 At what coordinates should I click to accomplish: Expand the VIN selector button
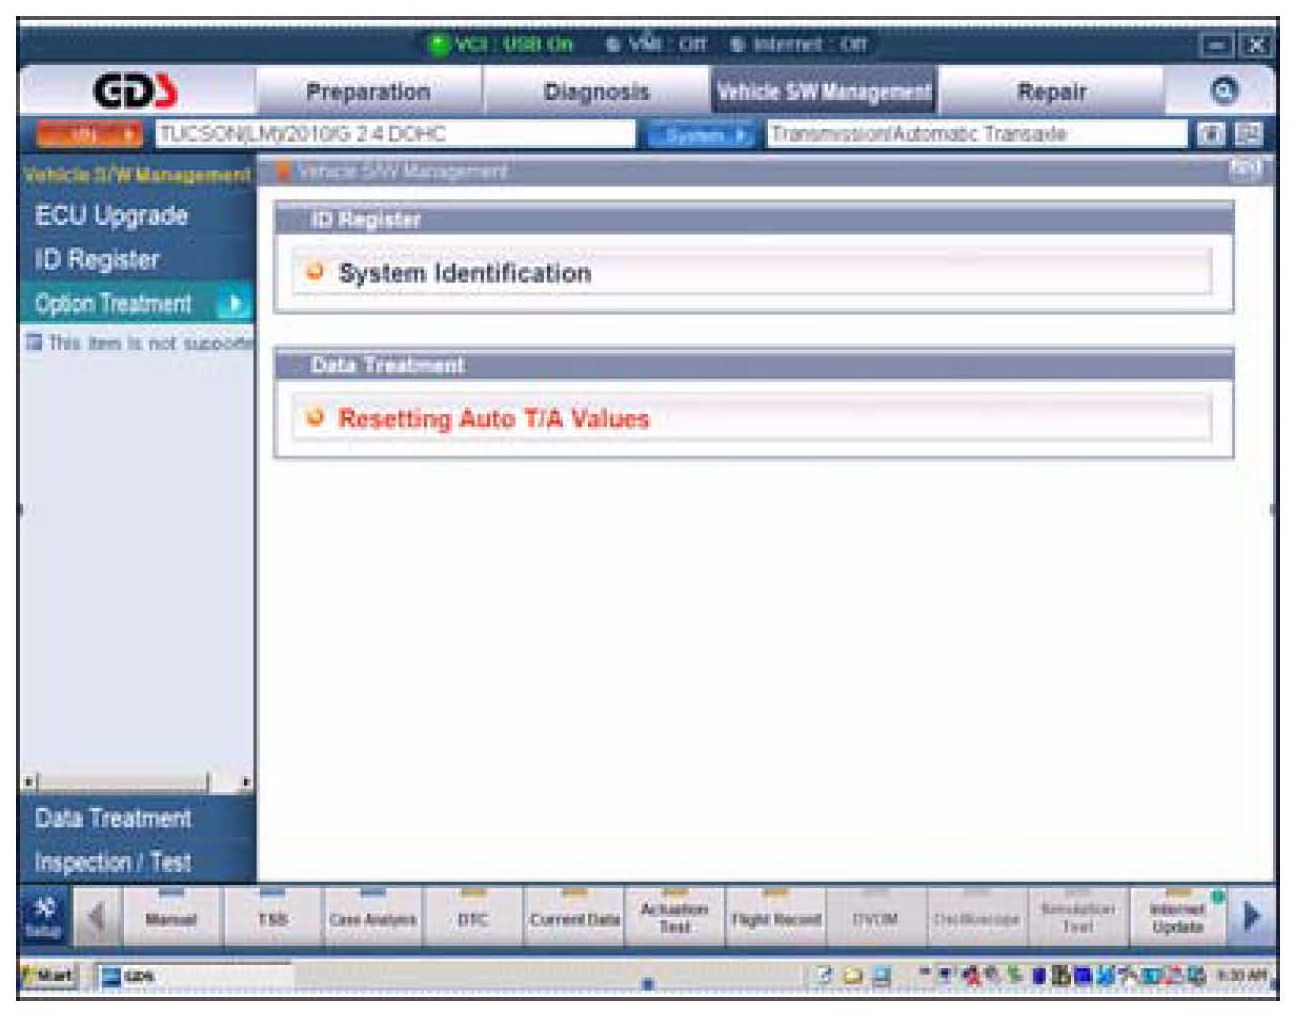coord(90,134)
